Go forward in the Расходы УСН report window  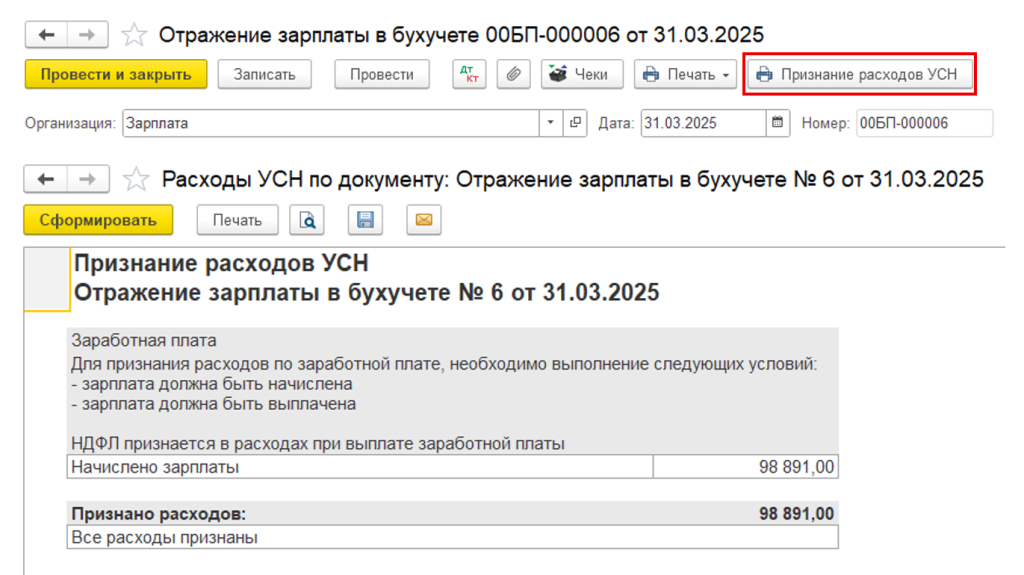tap(87, 179)
